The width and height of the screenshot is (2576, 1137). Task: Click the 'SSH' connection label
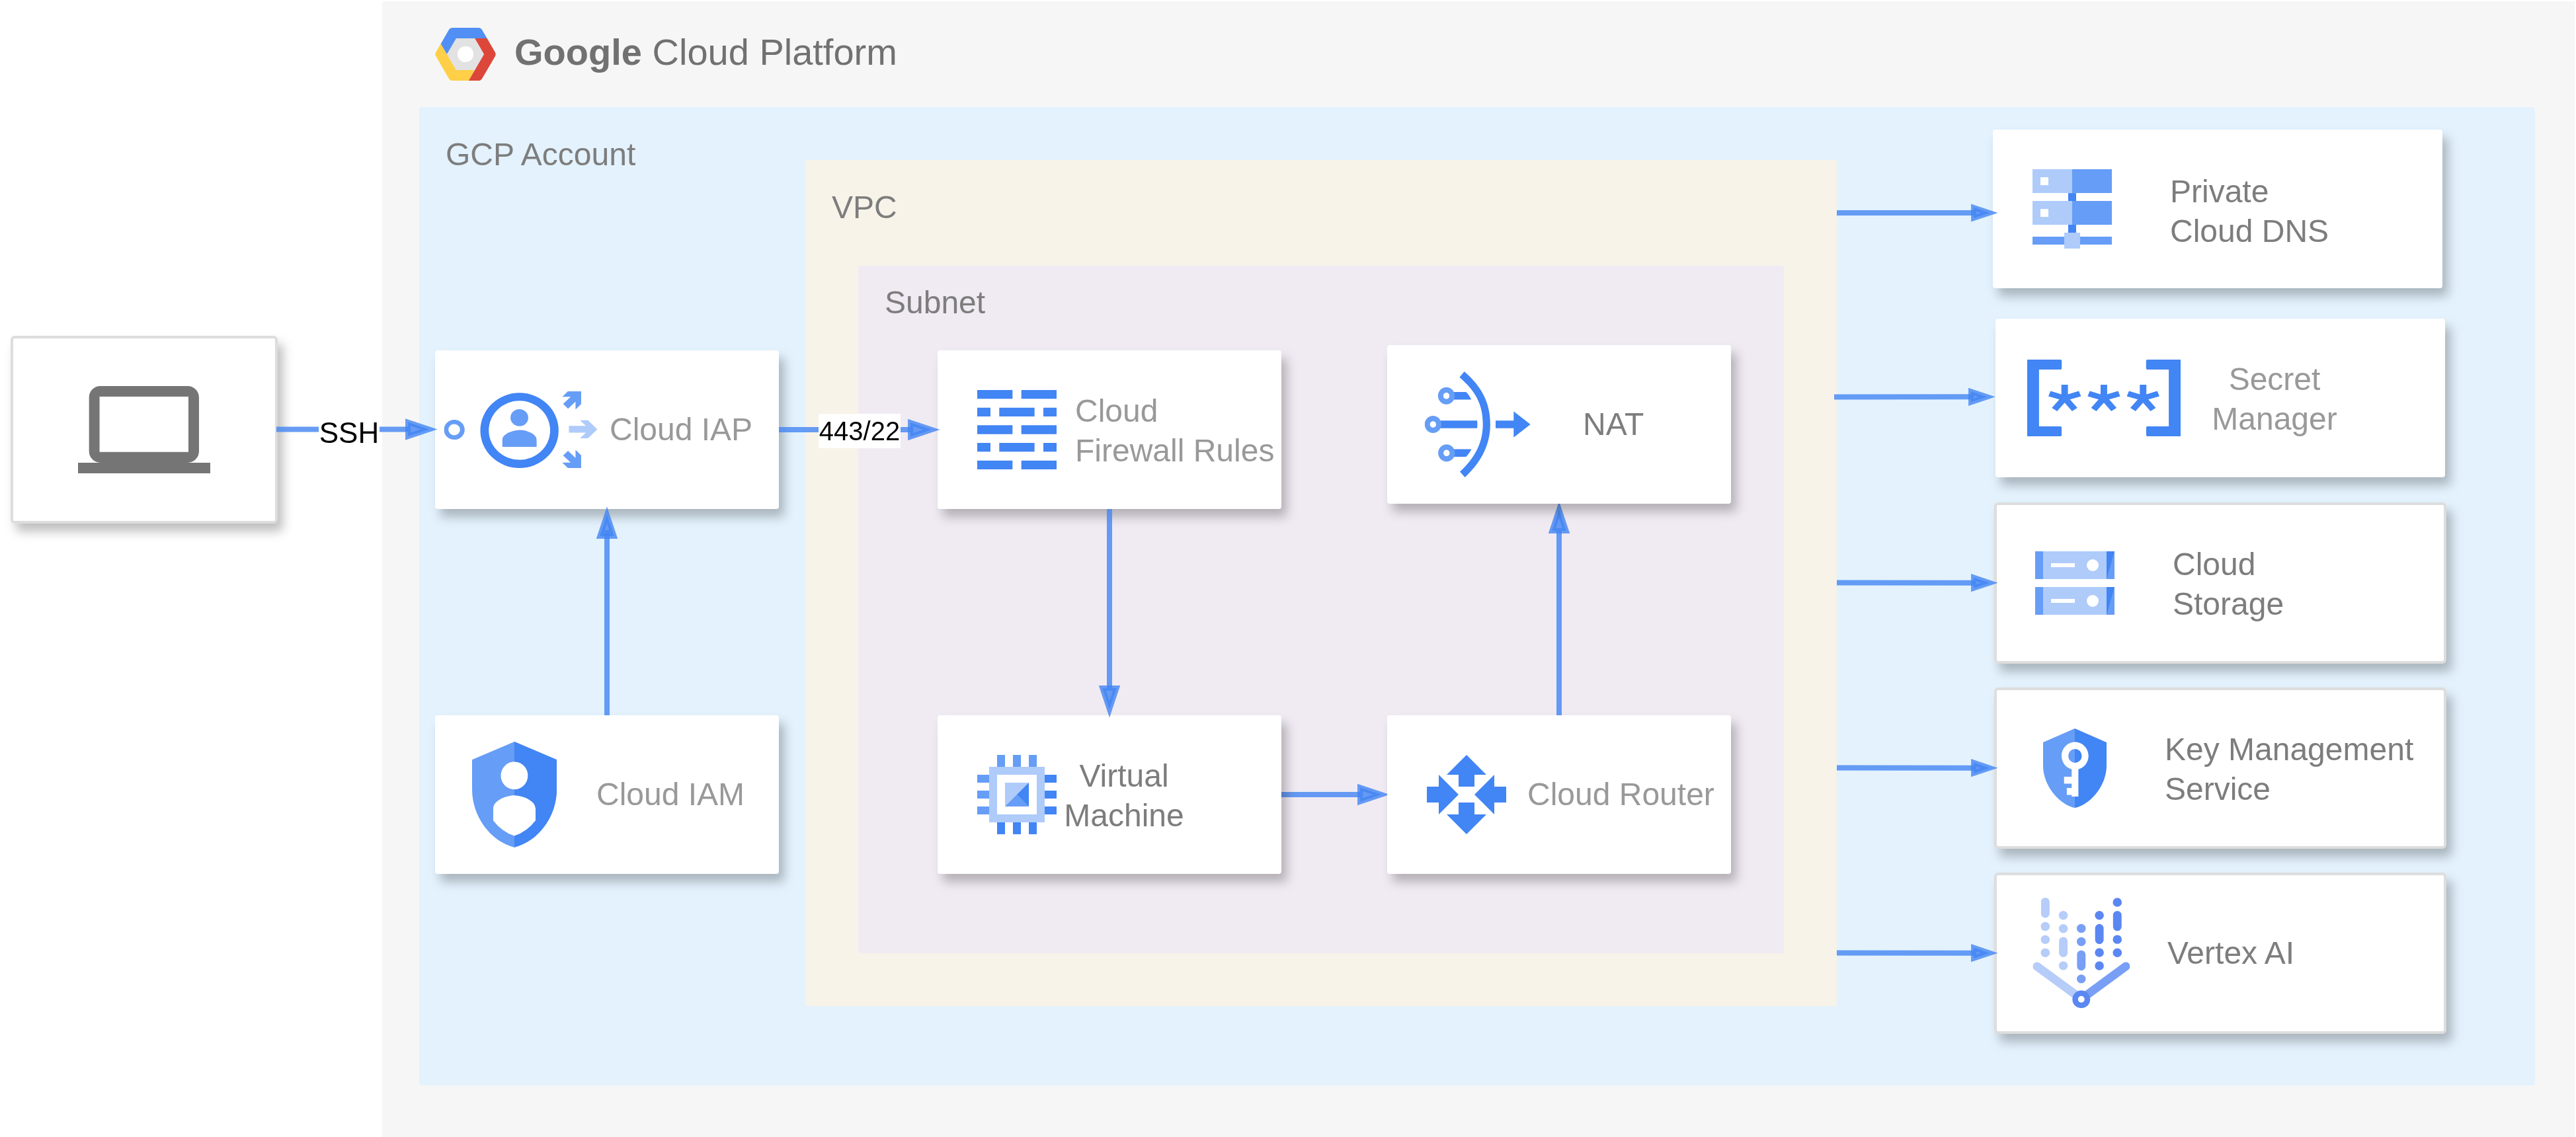click(348, 433)
